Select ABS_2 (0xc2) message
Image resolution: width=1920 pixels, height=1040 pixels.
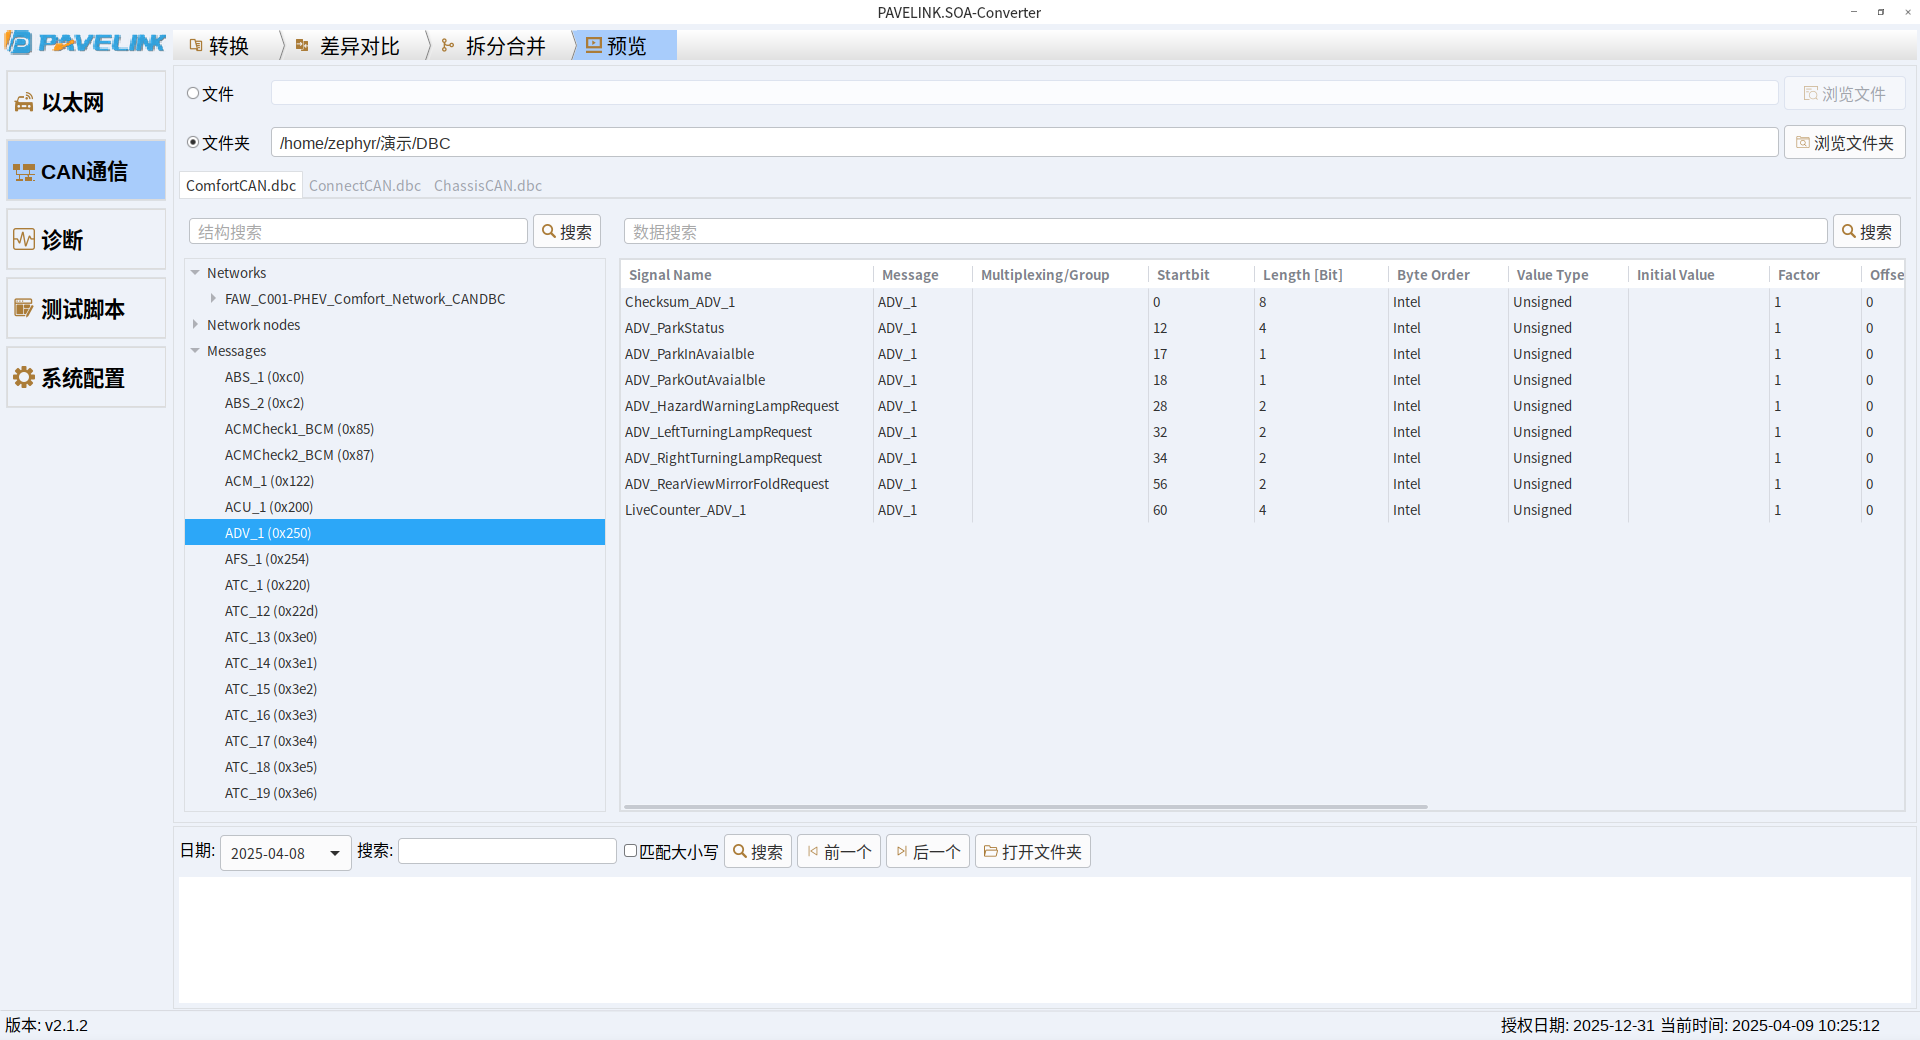395,403
